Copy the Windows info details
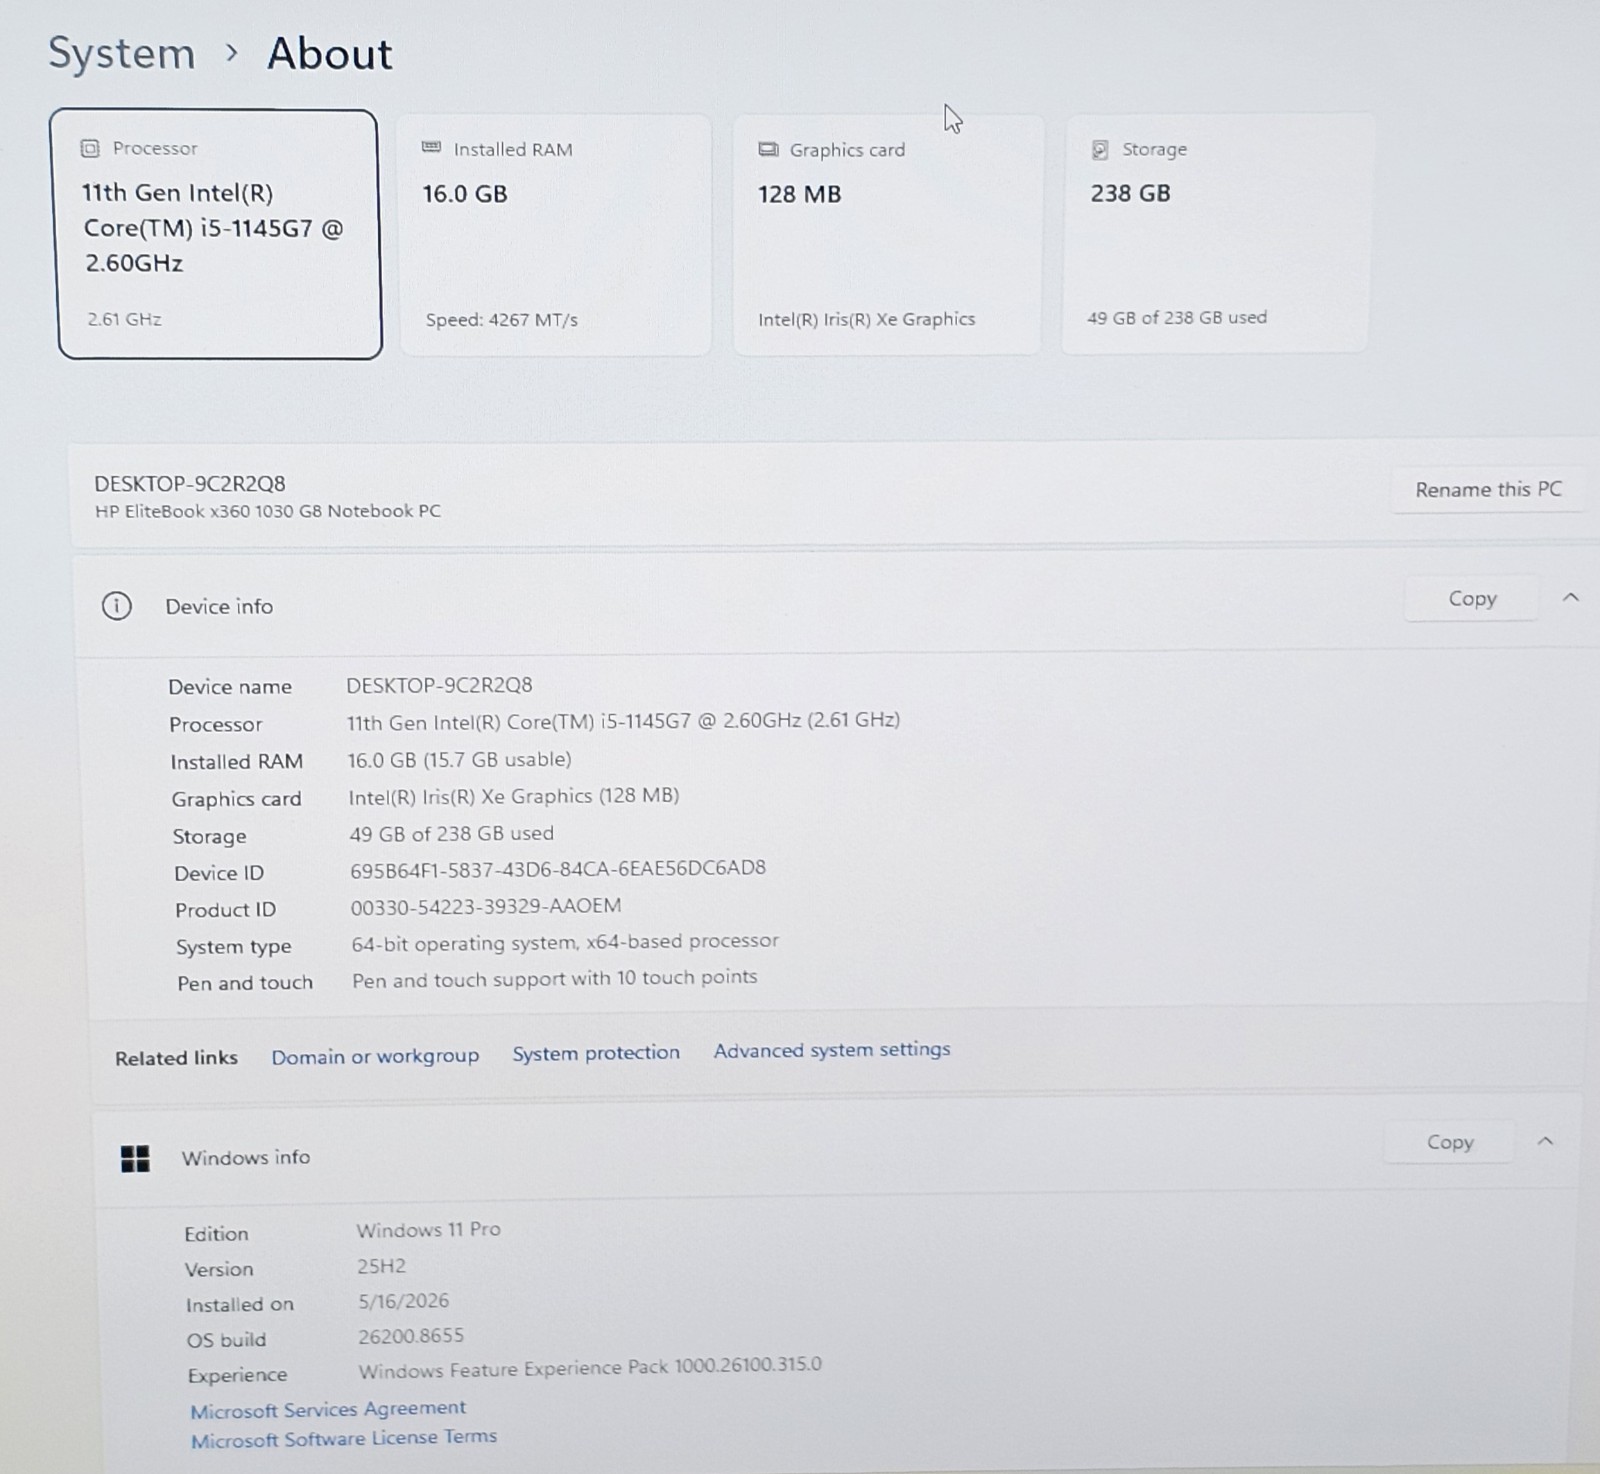The height and width of the screenshot is (1474, 1600). point(1450,1142)
